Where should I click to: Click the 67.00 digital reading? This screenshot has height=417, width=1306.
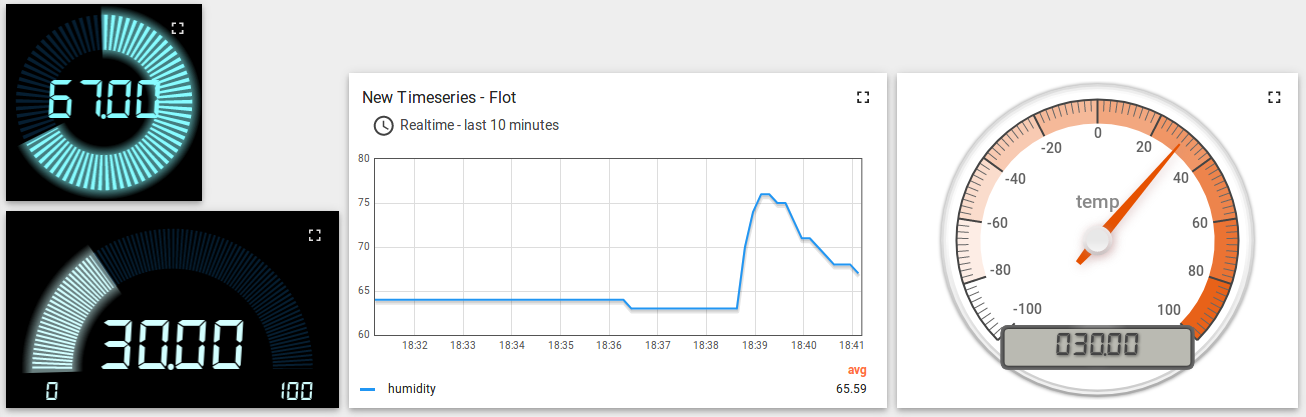(x=104, y=101)
